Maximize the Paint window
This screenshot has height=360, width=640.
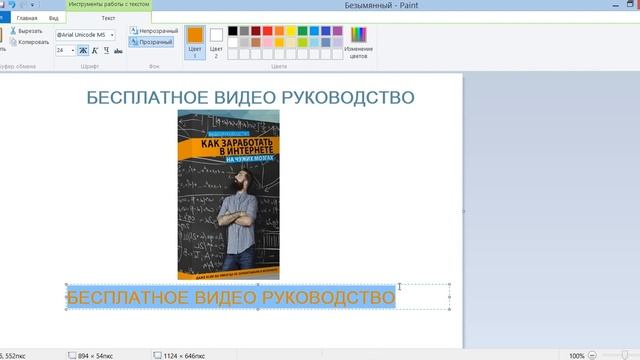pos(630,4)
